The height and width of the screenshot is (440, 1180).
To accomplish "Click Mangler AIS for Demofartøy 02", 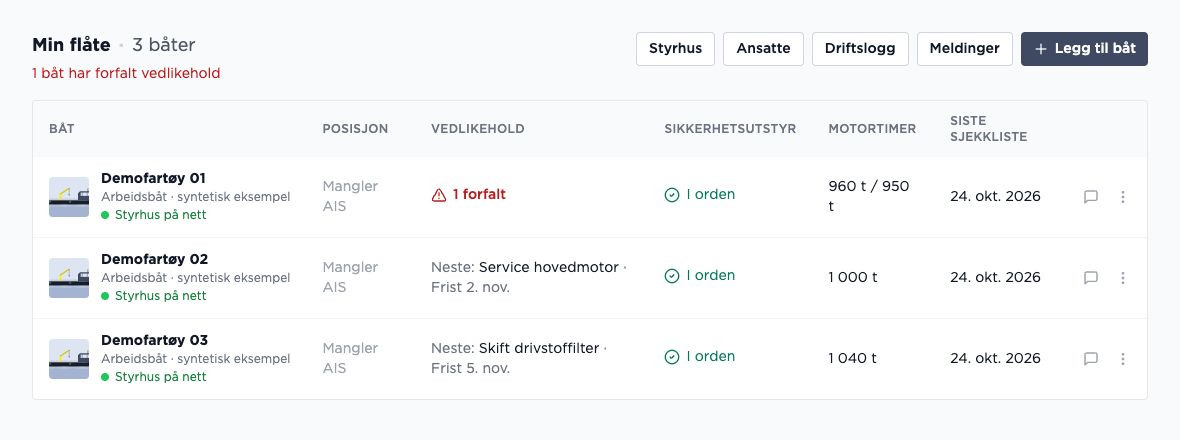I will click(x=351, y=278).
